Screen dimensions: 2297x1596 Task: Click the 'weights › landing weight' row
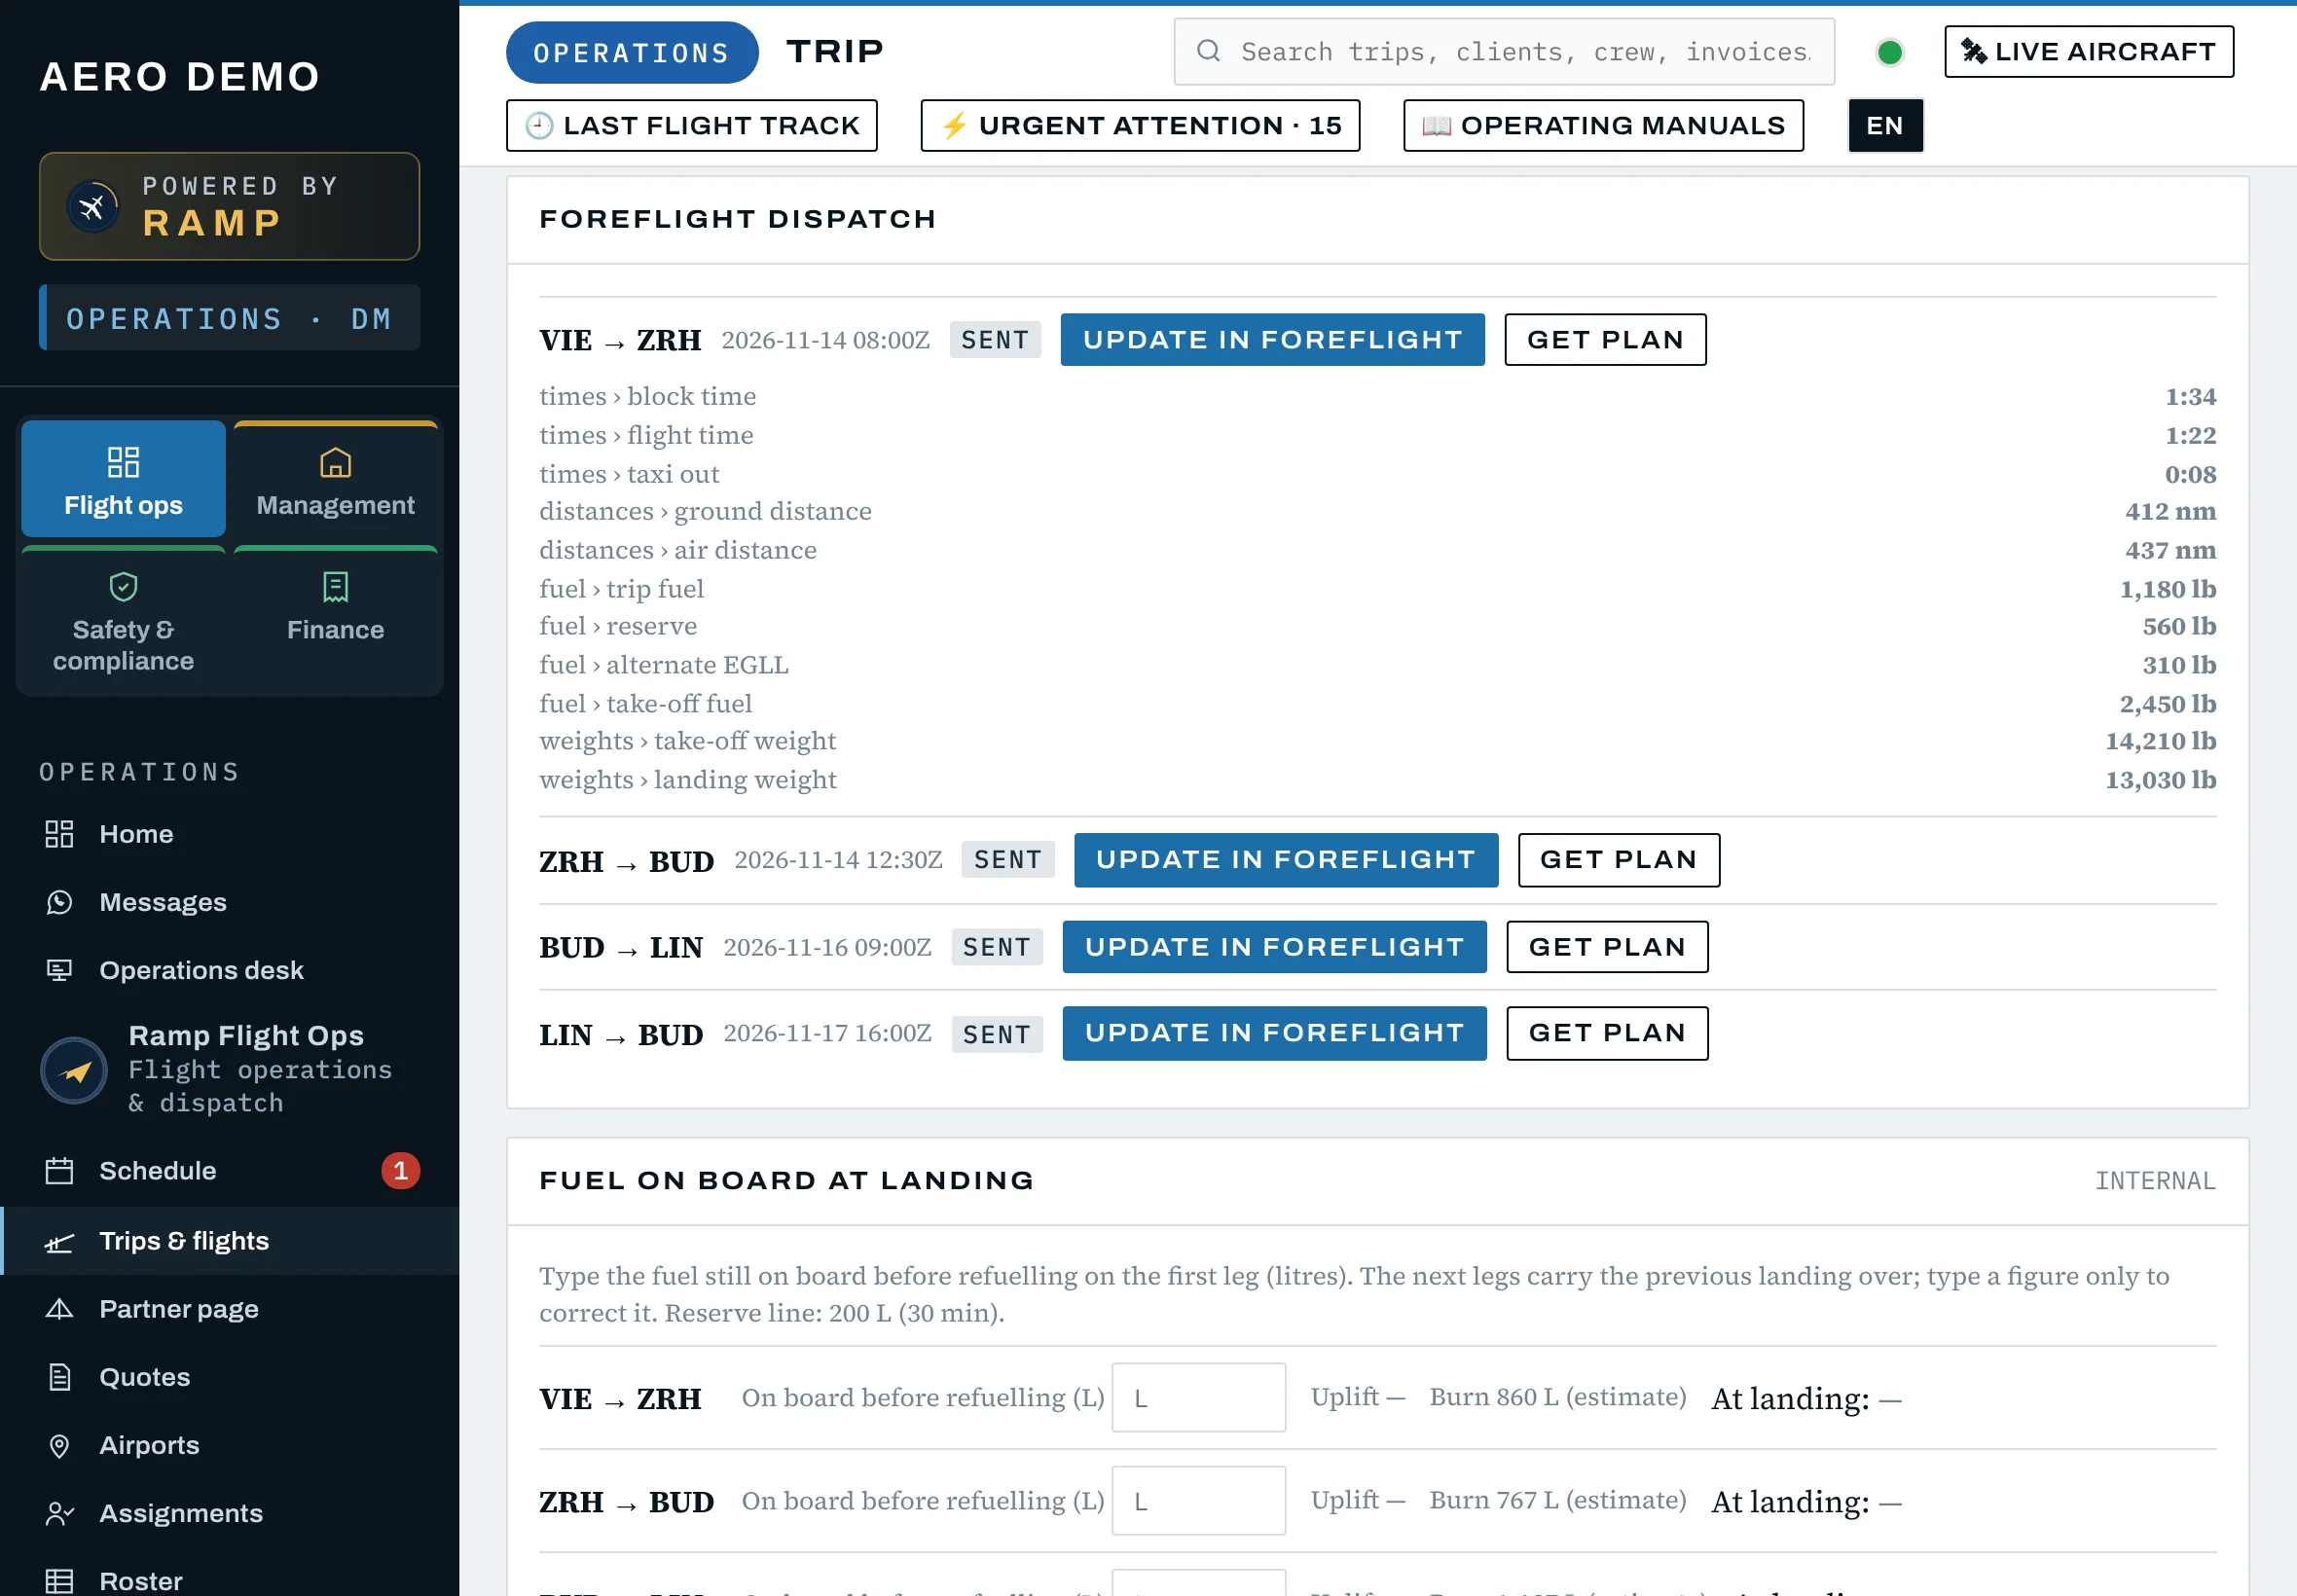coord(1377,780)
